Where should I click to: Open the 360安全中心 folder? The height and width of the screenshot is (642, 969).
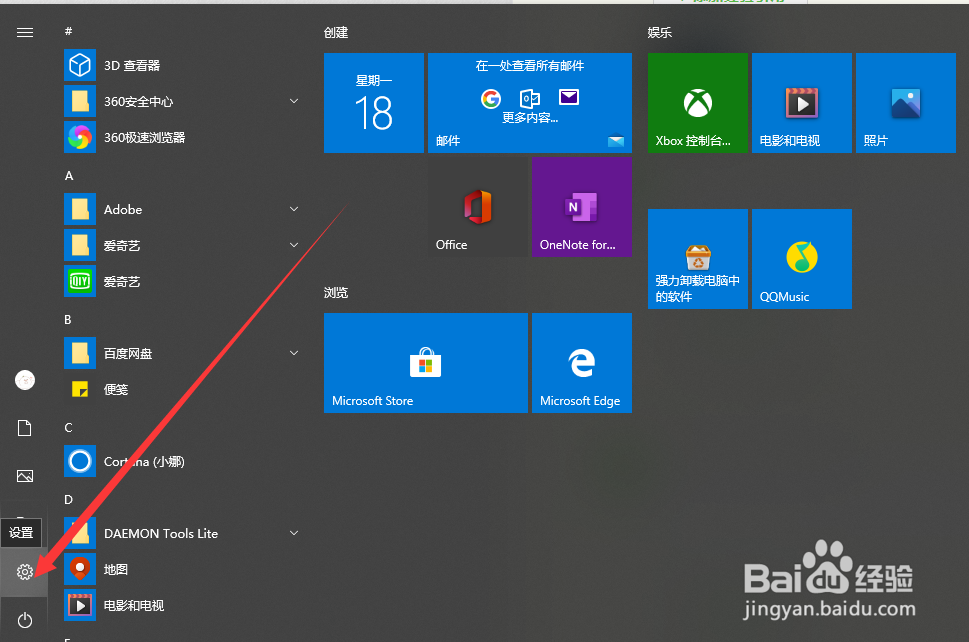184,101
